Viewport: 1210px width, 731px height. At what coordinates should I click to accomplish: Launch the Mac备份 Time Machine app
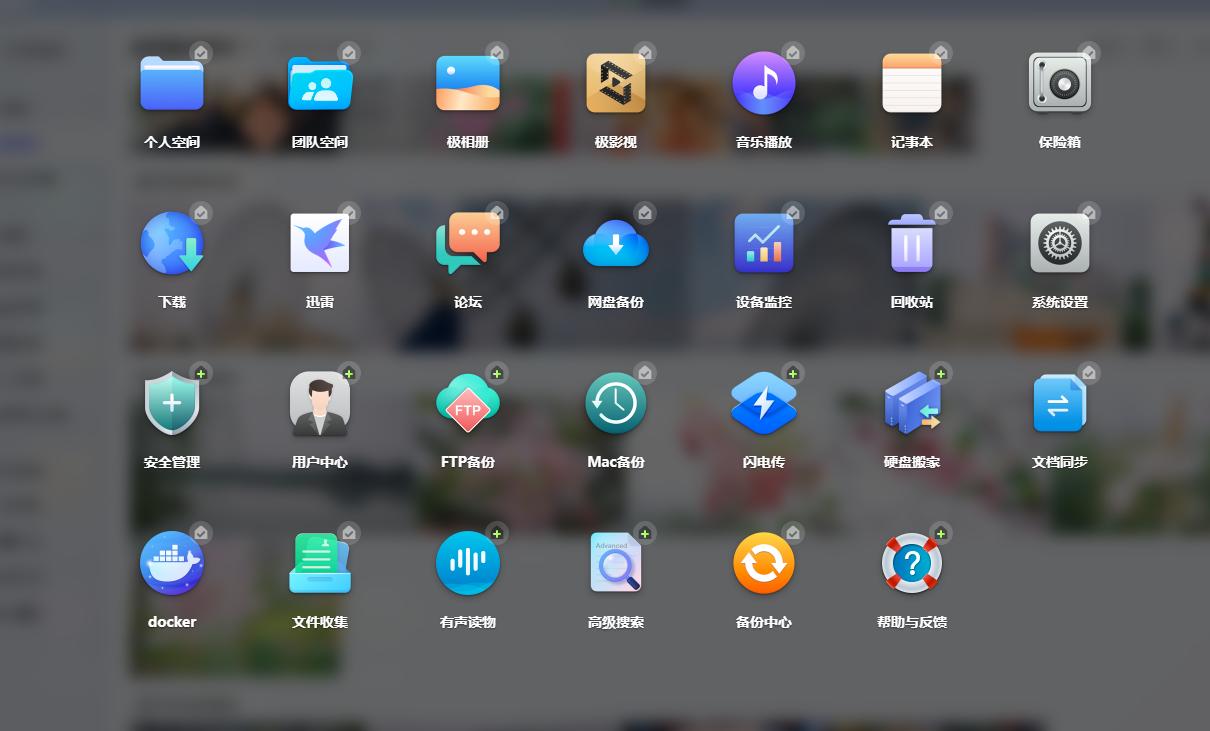pyautogui.click(x=616, y=404)
